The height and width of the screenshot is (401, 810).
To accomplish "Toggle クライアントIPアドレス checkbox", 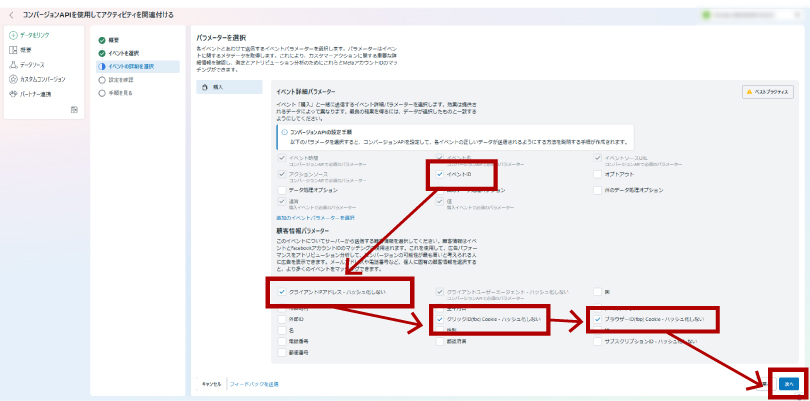I will pyautogui.click(x=282, y=292).
